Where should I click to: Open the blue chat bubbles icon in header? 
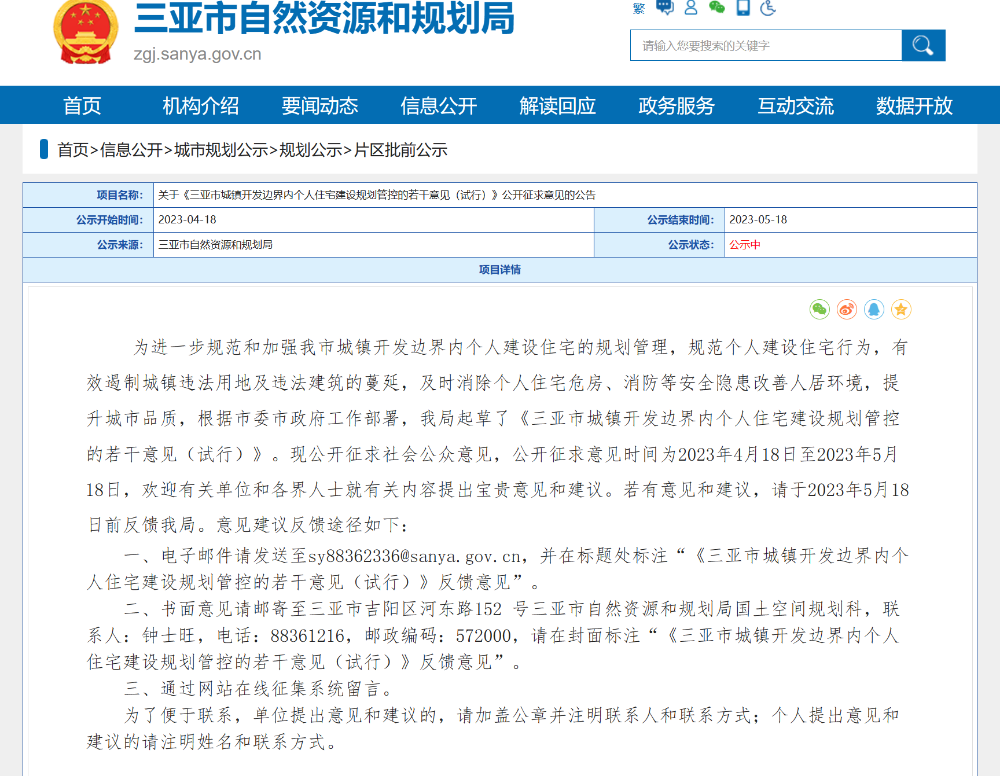click(665, 7)
